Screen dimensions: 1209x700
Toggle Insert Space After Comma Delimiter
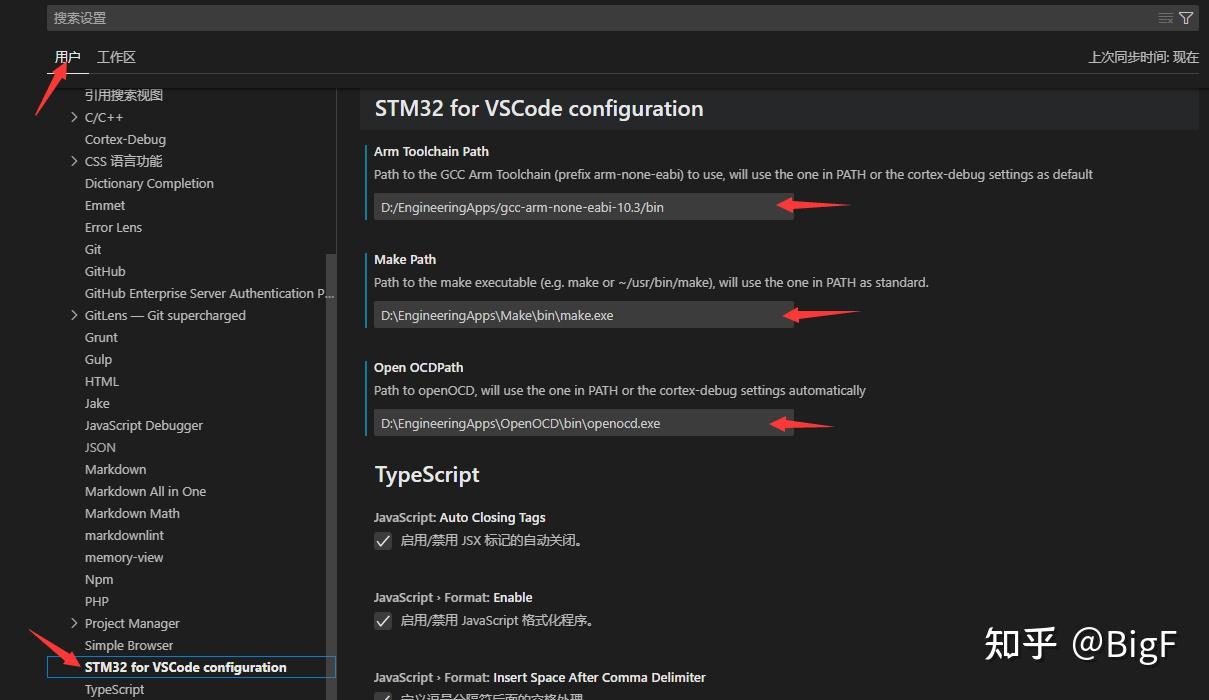[384, 697]
